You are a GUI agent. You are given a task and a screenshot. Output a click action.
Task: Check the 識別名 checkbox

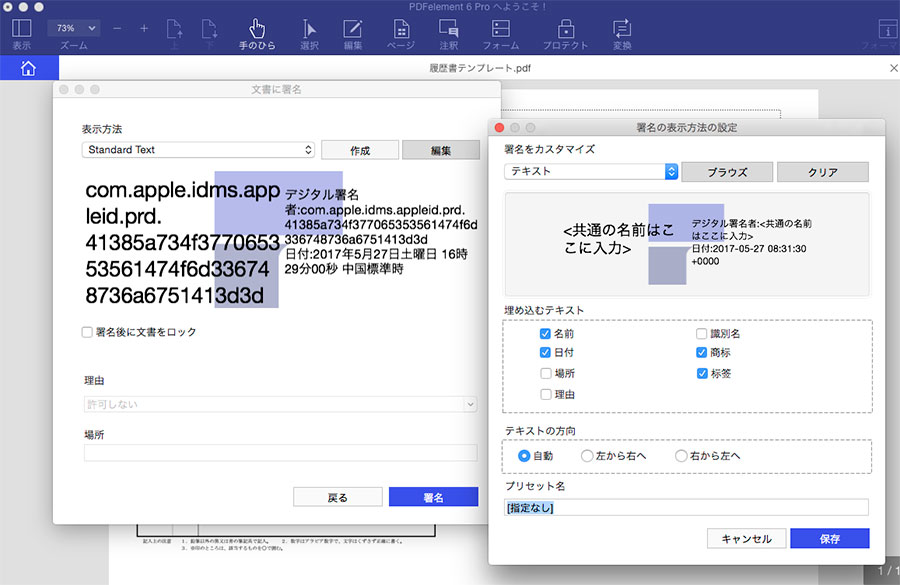(x=701, y=334)
